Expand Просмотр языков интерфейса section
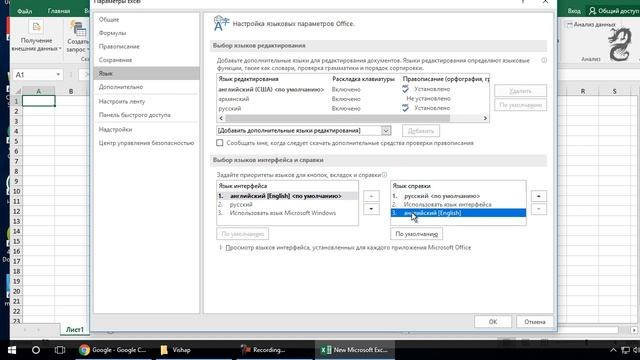Viewport: 640px width, 360px height. pyautogui.click(x=221, y=247)
